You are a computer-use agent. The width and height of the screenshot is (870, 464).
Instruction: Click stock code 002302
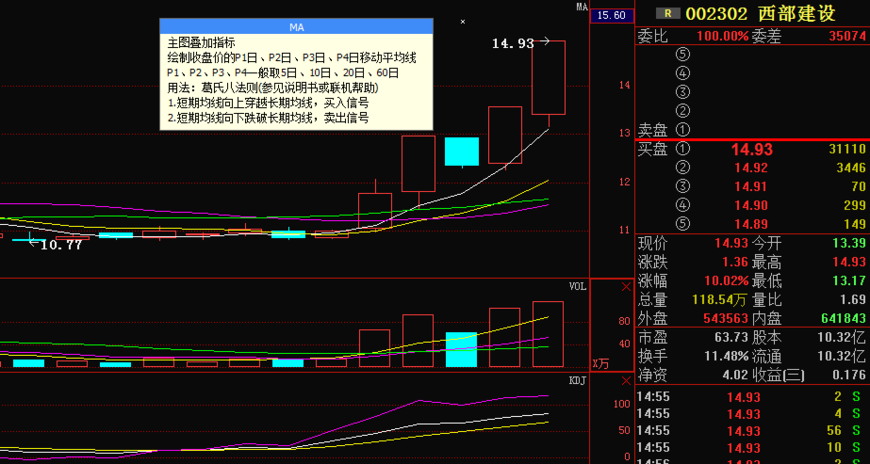(716, 13)
